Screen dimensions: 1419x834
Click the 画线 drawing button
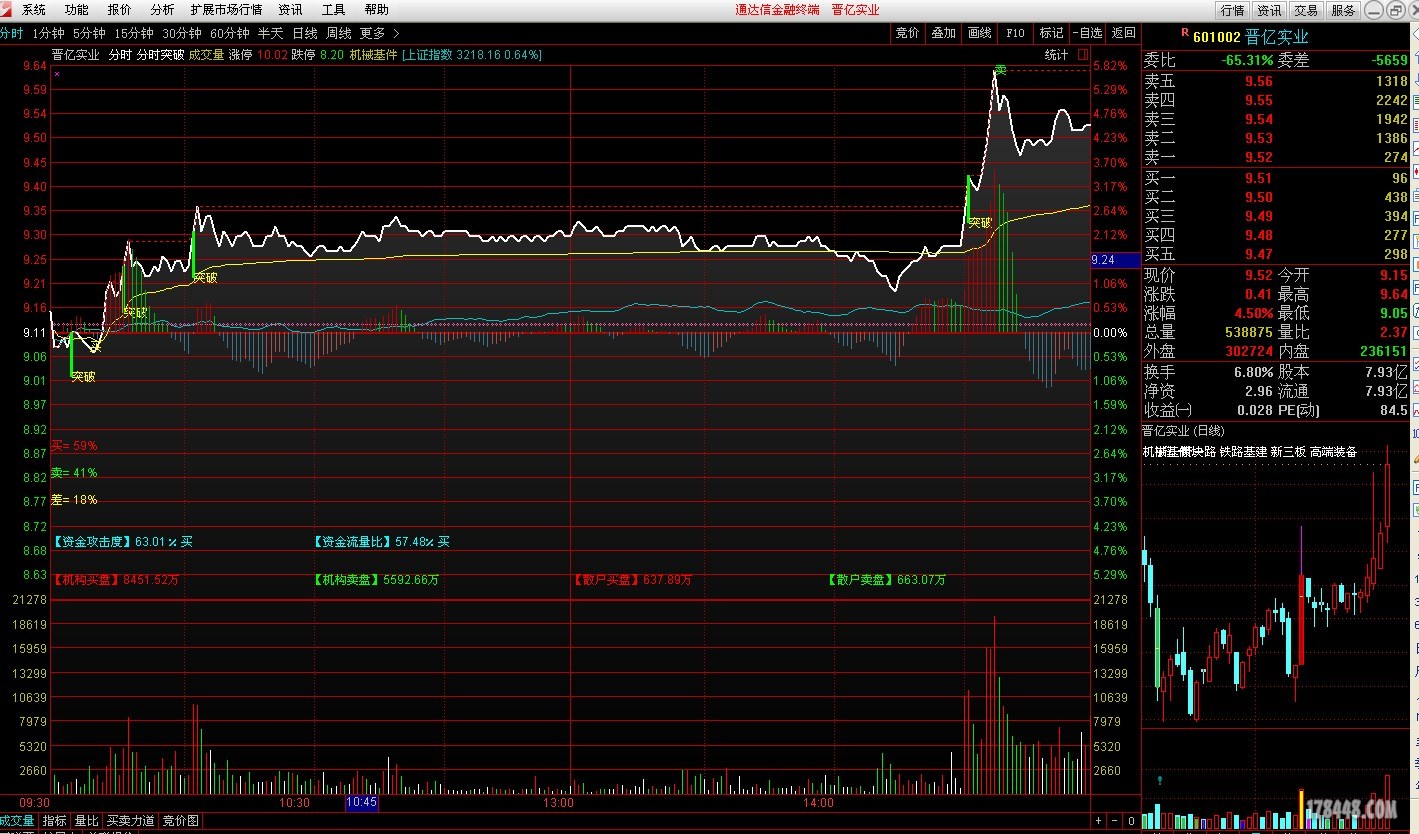pos(979,33)
